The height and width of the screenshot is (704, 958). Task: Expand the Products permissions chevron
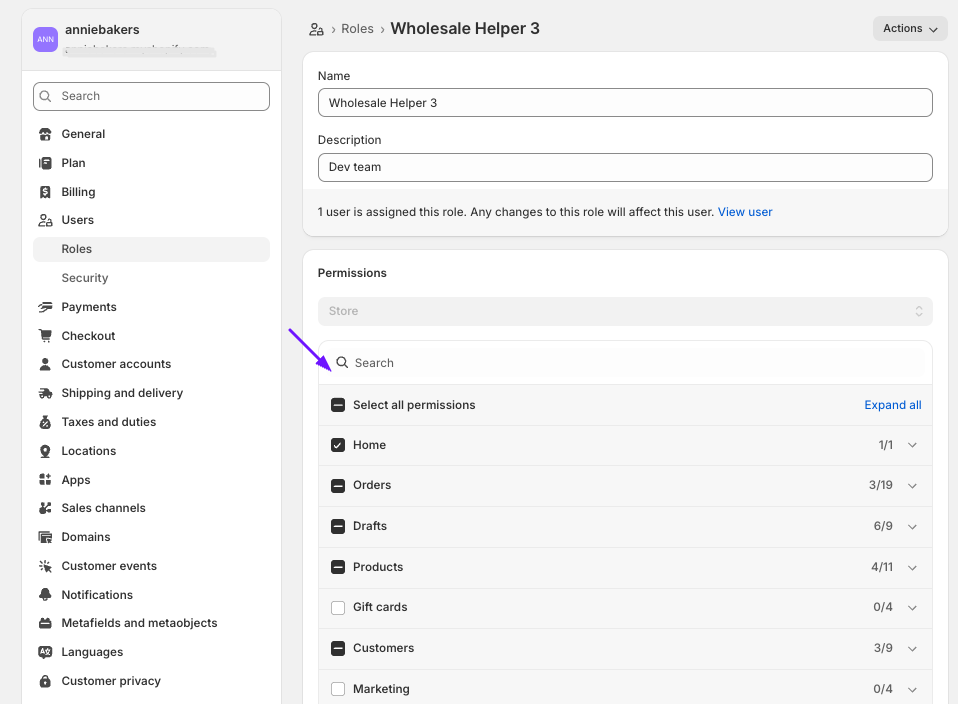click(x=912, y=567)
